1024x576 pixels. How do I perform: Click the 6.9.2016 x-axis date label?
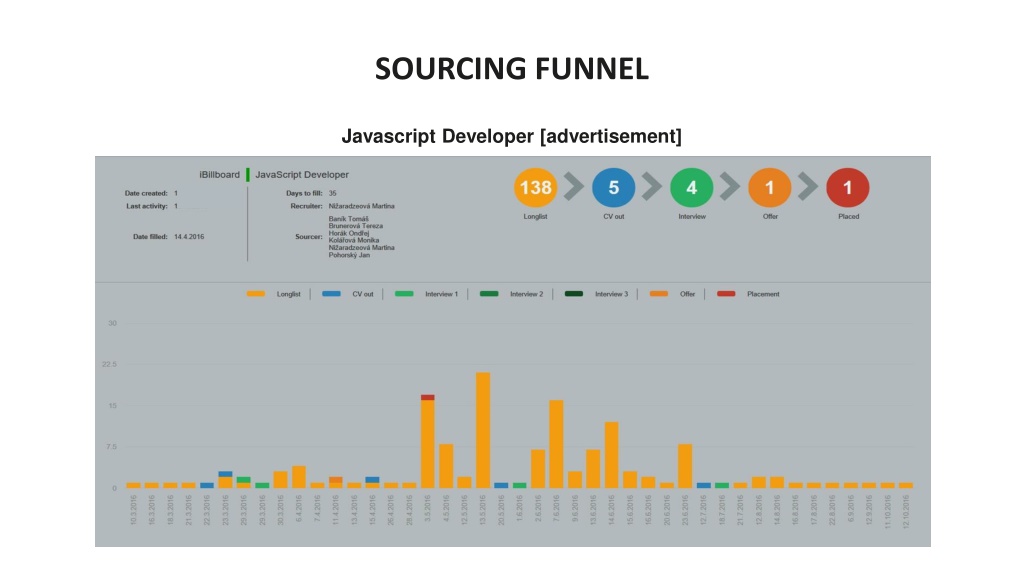851,509
